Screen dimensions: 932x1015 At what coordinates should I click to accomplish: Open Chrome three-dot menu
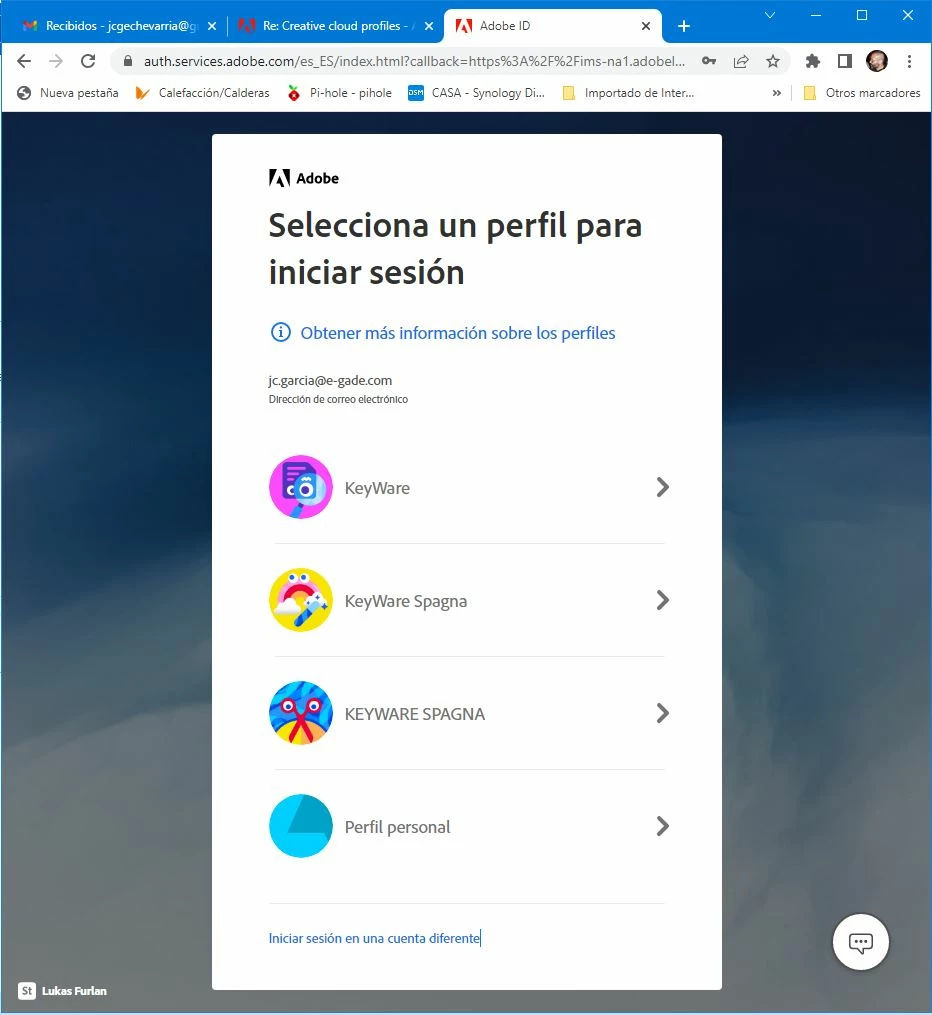[x=909, y=61]
